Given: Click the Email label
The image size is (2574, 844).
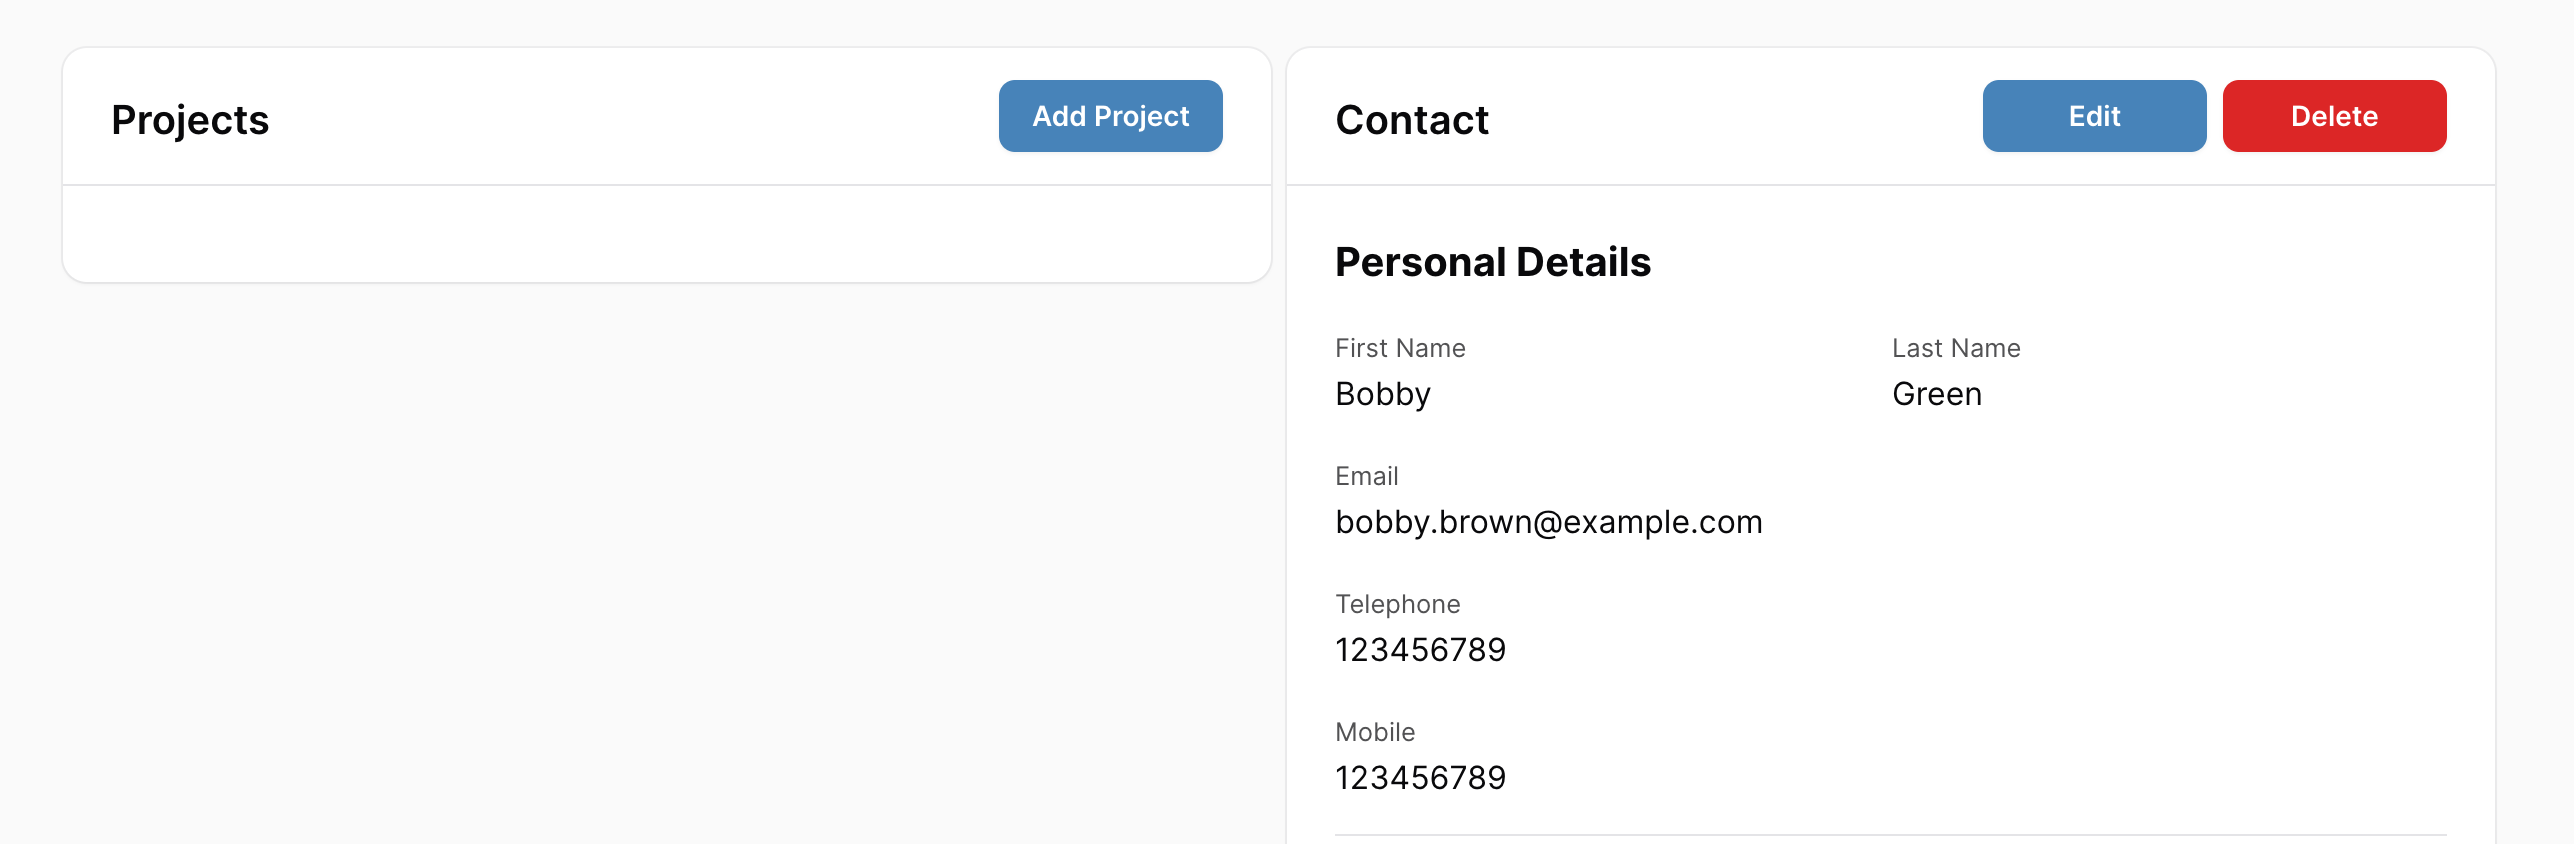Looking at the screenshot, I should point(1366,476).
